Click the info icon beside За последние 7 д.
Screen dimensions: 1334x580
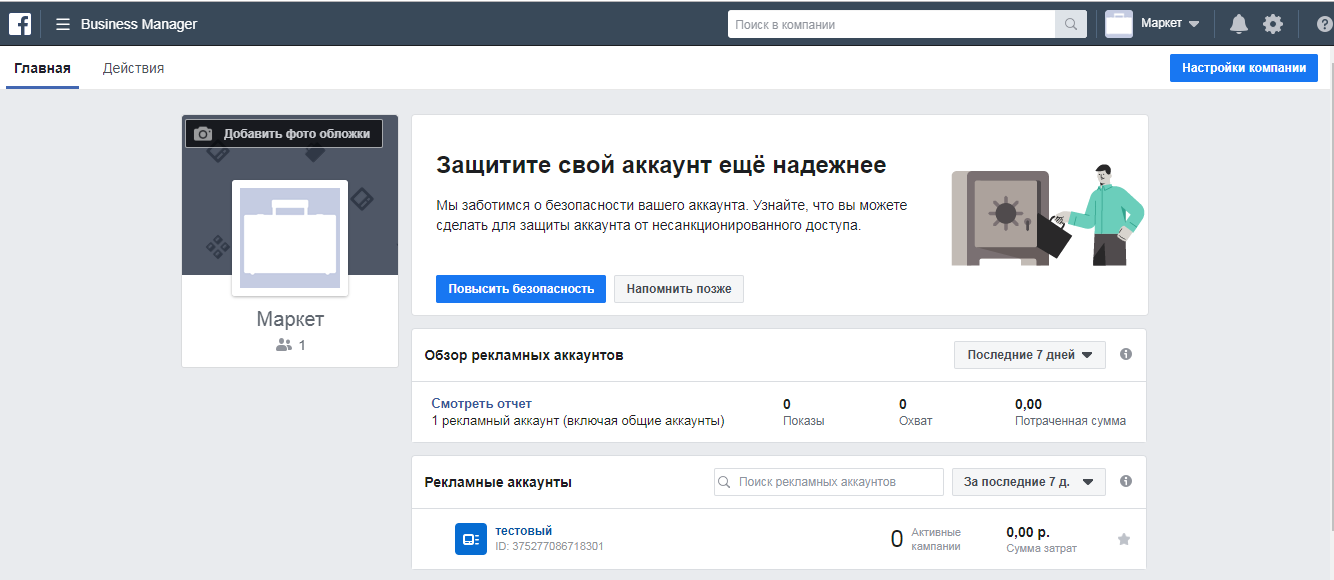(x=1126, y=481)
